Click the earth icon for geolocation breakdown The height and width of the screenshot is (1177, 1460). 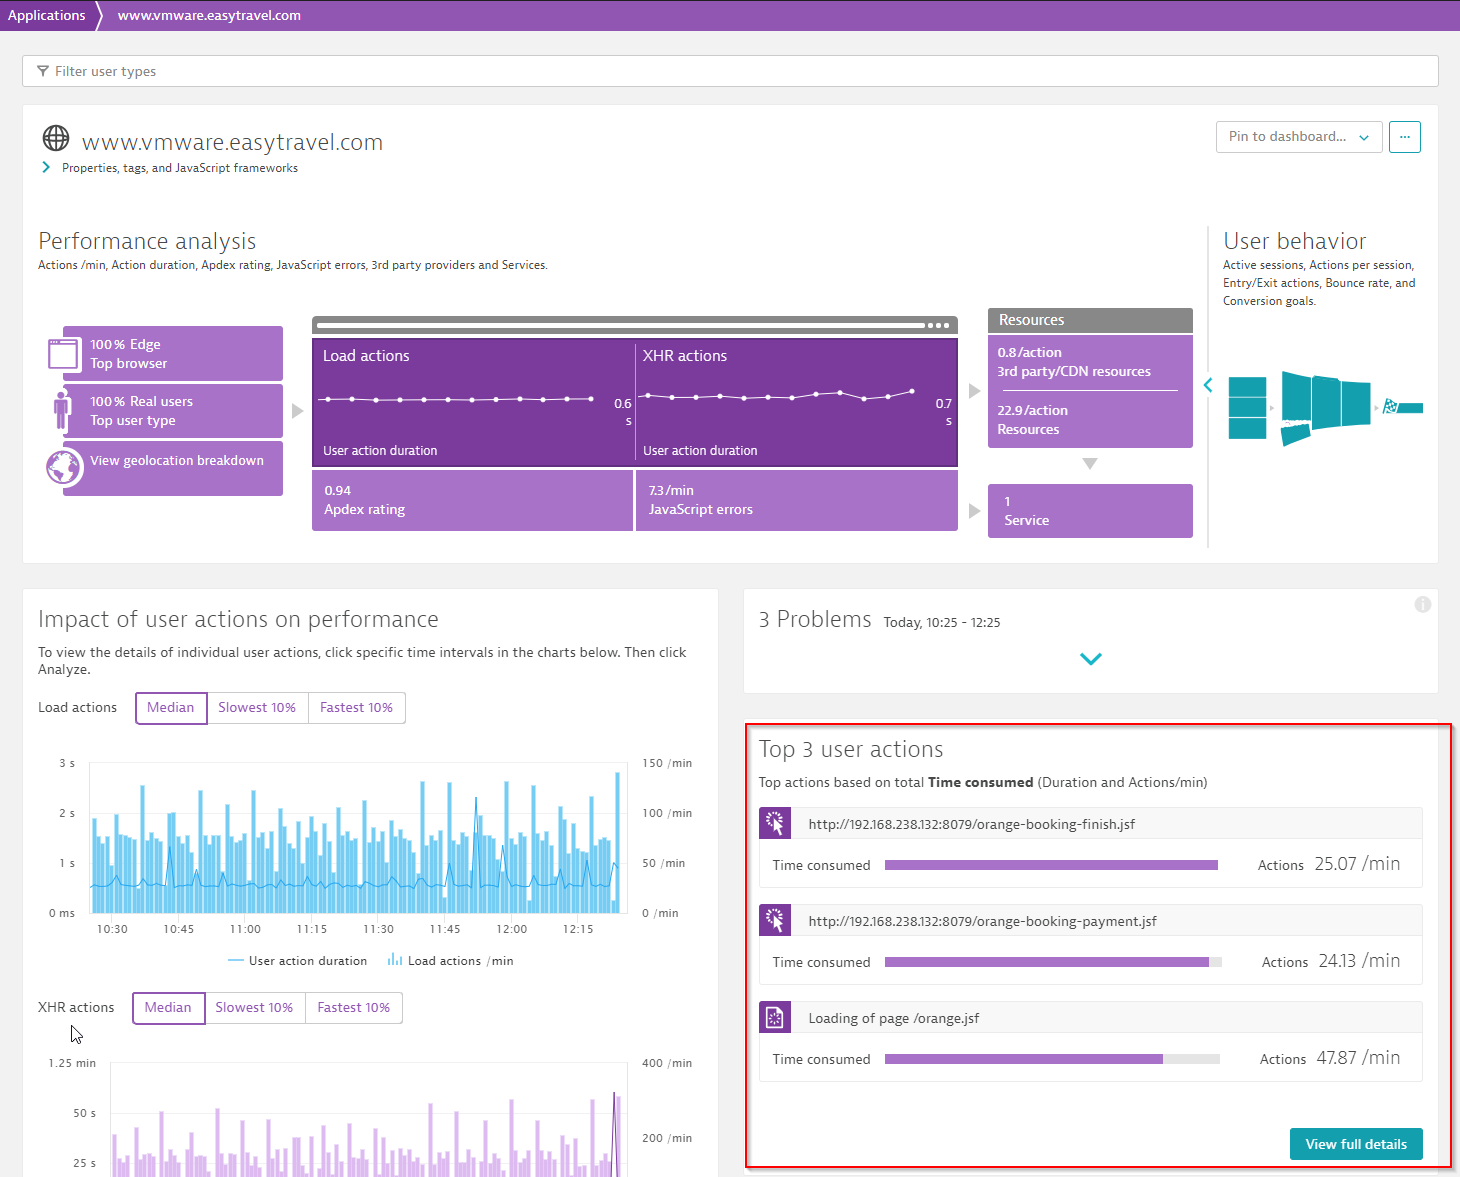pos(64,467)
